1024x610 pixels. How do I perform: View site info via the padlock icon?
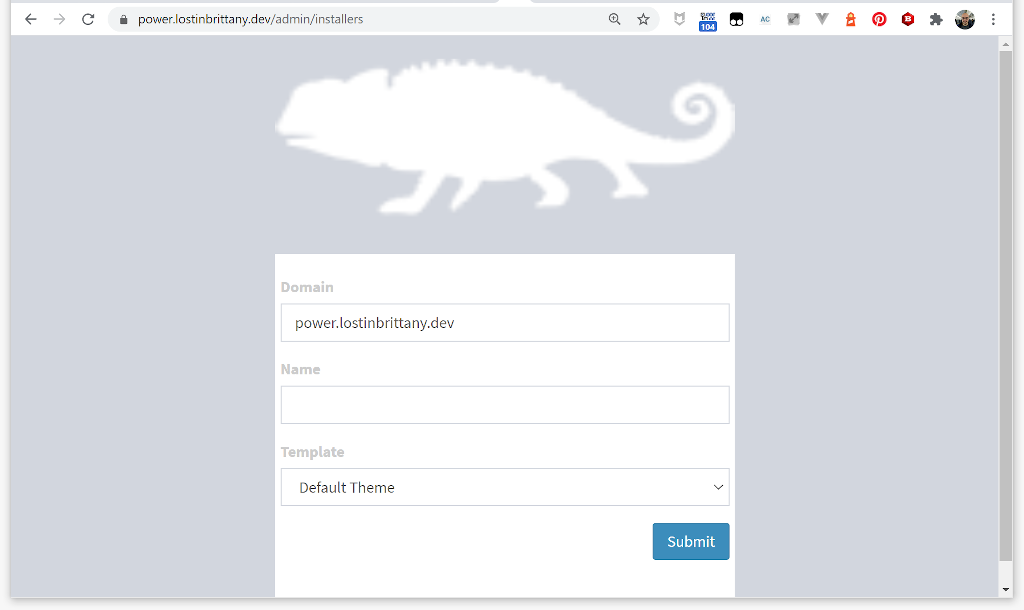[x=124, y=19]
